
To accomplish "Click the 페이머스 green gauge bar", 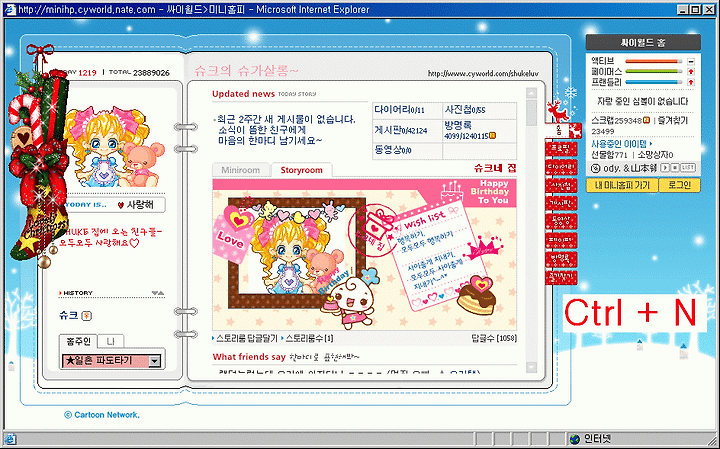I will point(654,72).
